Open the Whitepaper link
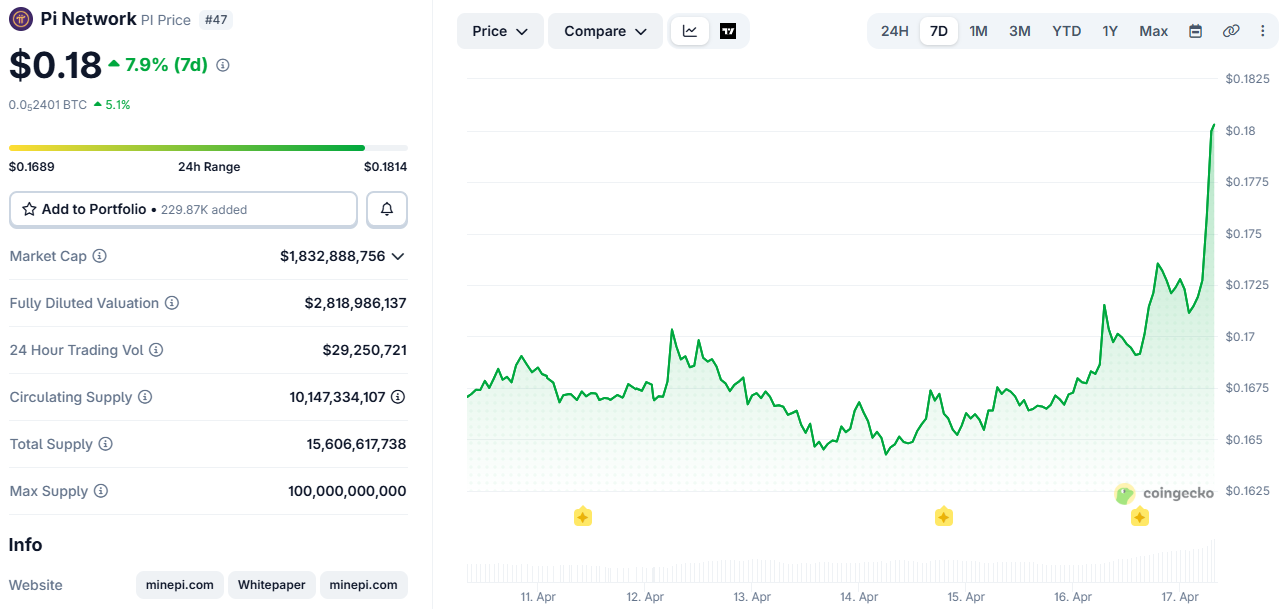The width and height of the screenshot is (1280, 609). click(x=271, y=585)
